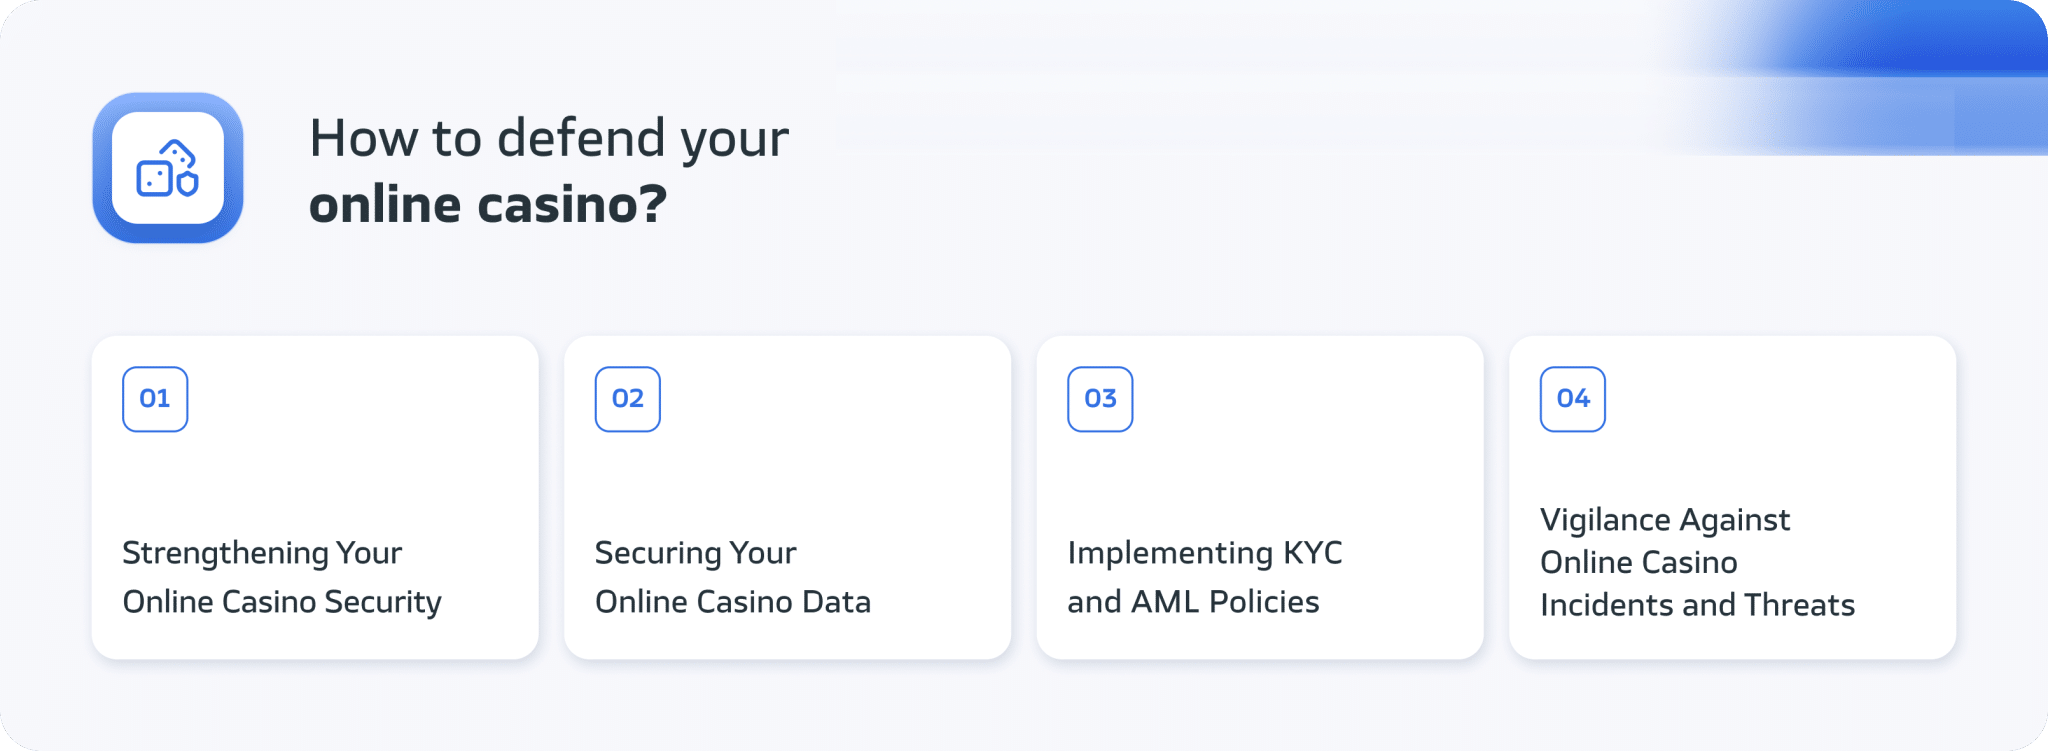Click 'Strengthening Your' text line
Screen dimensions: 2048x751
pos(262,553)
